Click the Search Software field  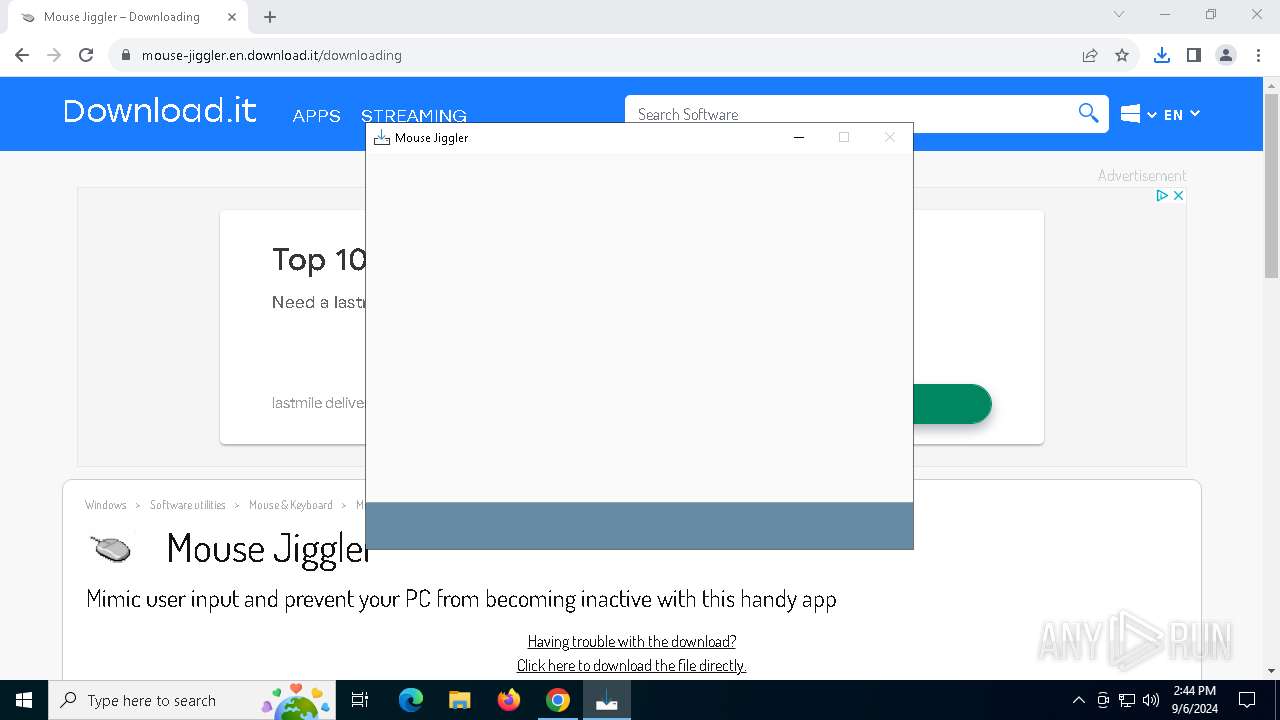click(848, 114)
